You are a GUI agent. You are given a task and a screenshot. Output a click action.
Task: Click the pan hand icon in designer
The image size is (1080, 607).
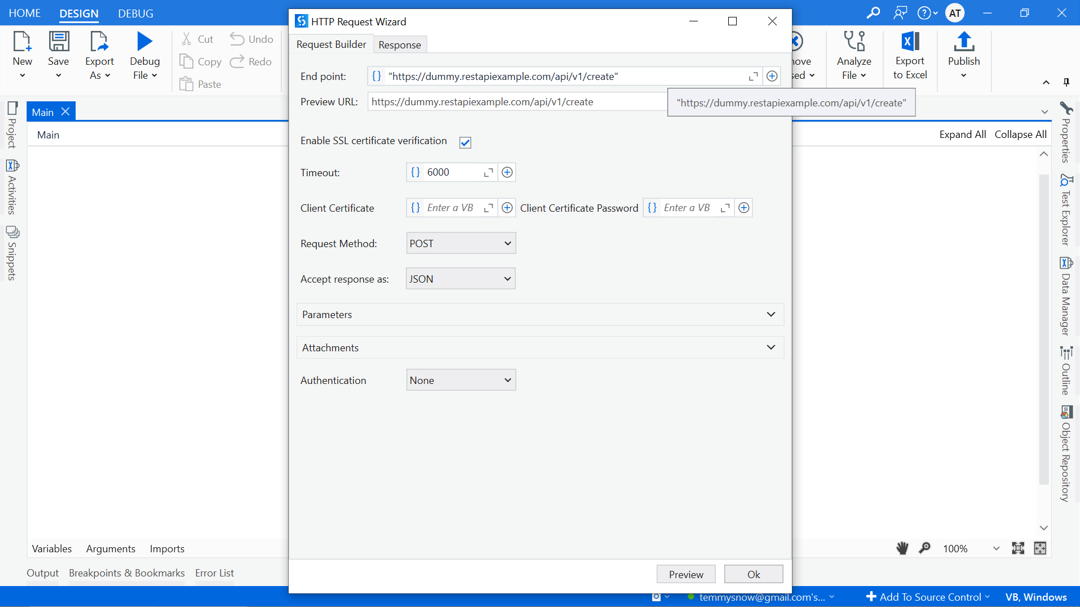coord(902,548)
